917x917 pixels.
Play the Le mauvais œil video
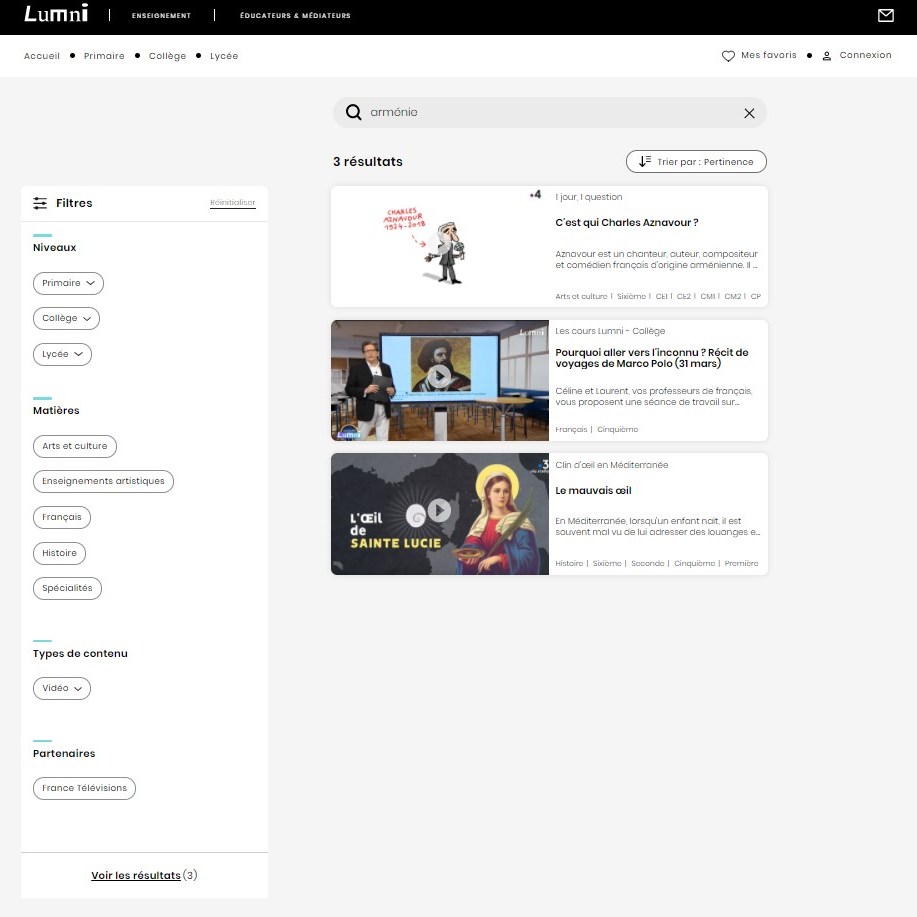click(439, 510)
